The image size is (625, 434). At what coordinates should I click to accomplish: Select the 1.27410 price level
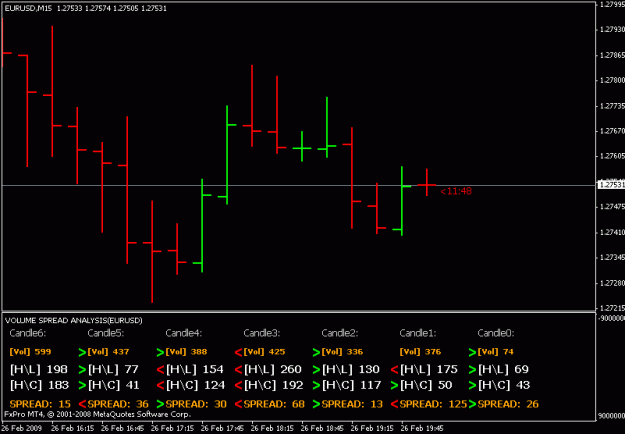coord(612,232)
